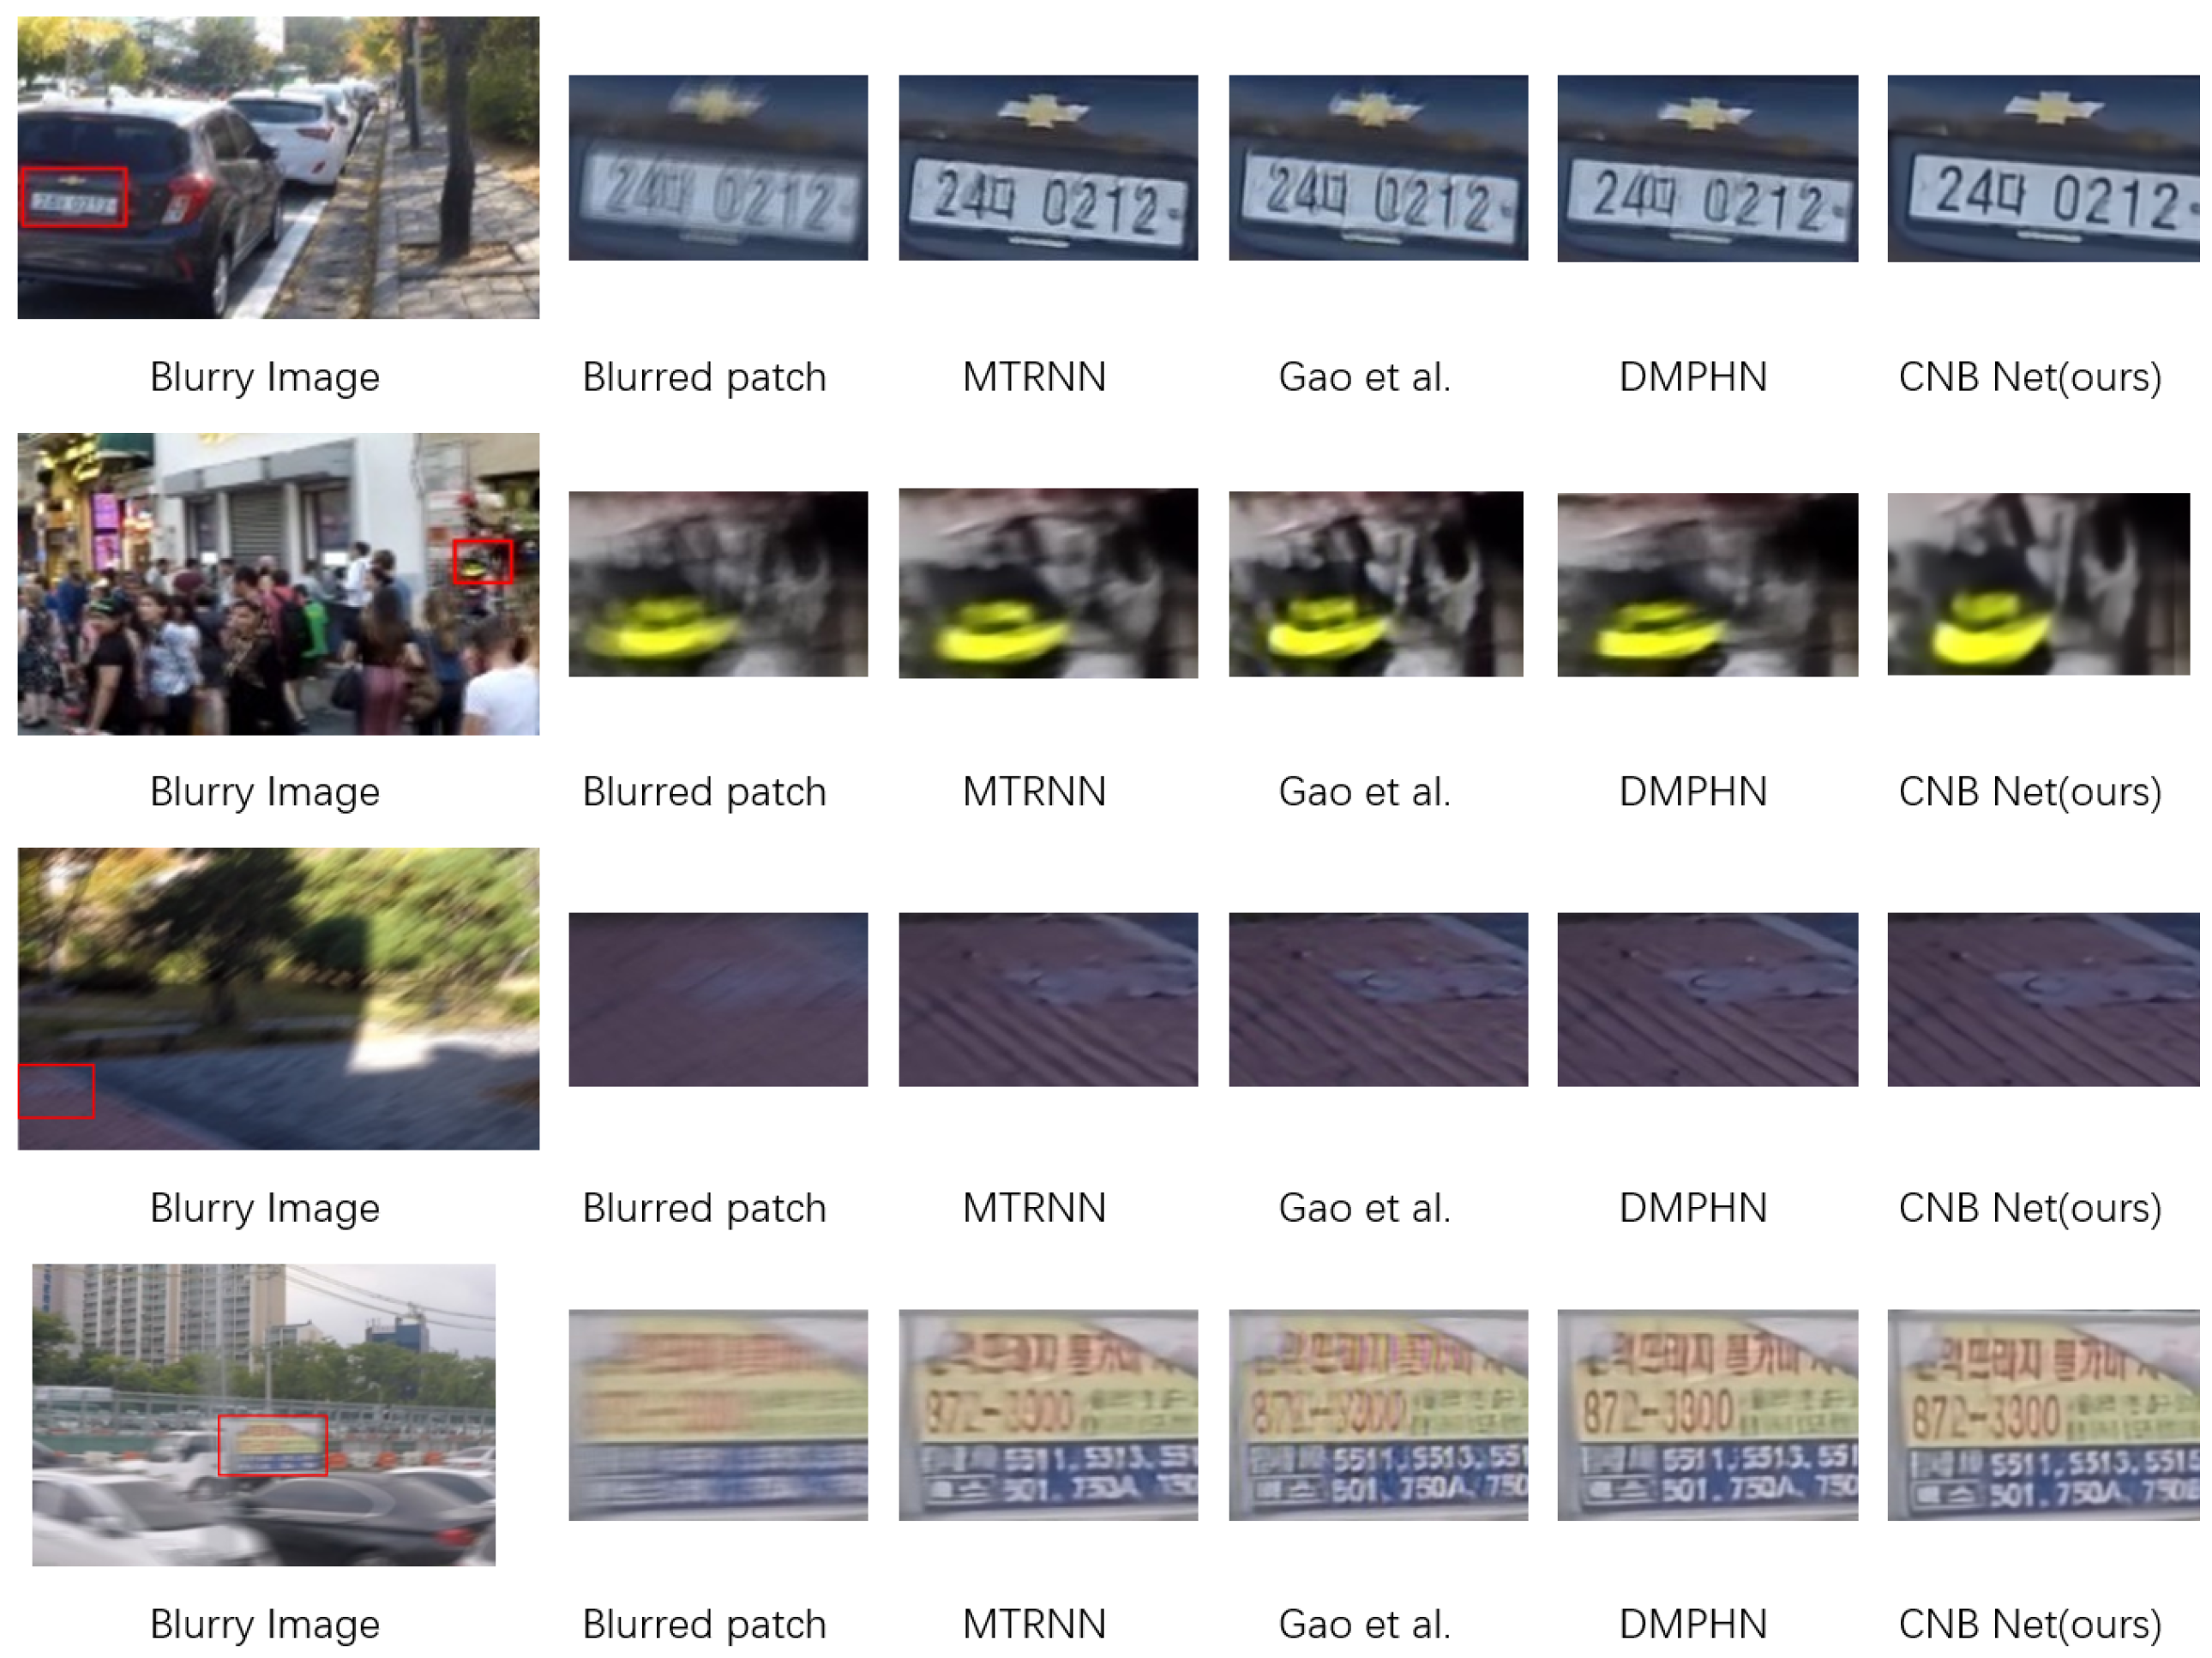Open the blurred license plate patch
Image resolution: width=2212 pixels, height=1658 pixels.
(718, 168)
